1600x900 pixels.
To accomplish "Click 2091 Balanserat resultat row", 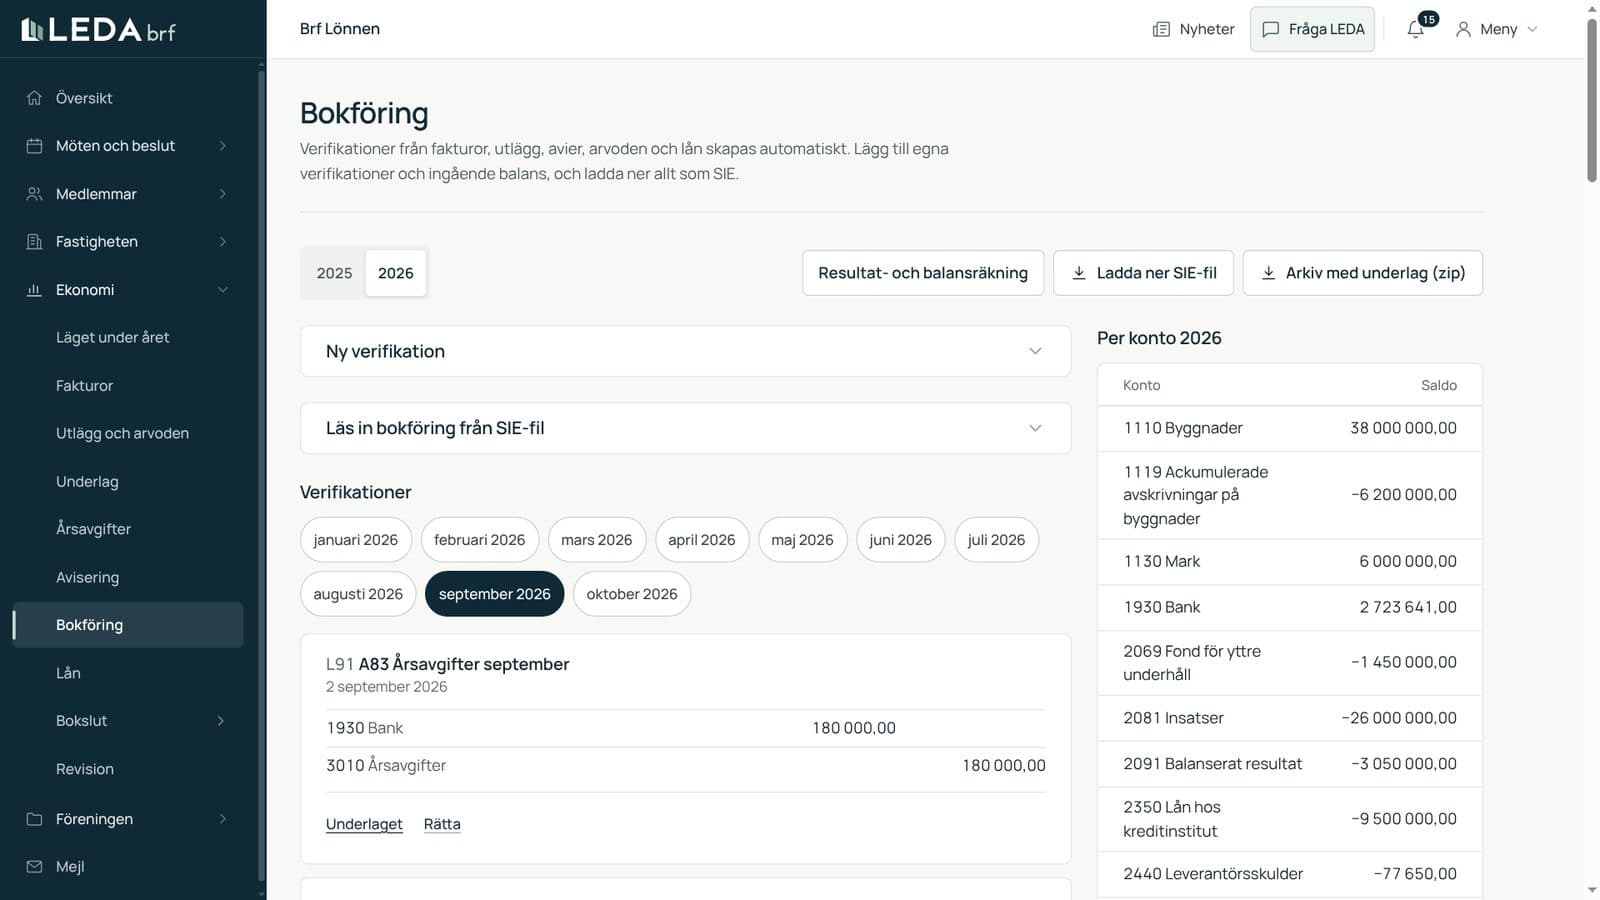I will pyautogui.click(x=1290, y=764).
